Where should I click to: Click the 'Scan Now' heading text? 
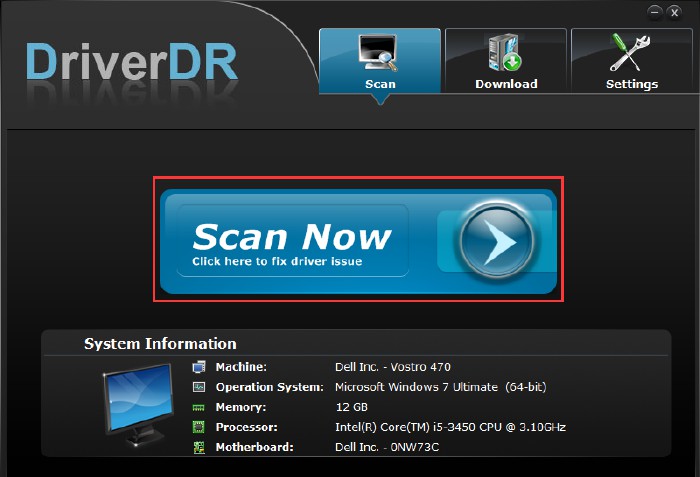(291, 236)
